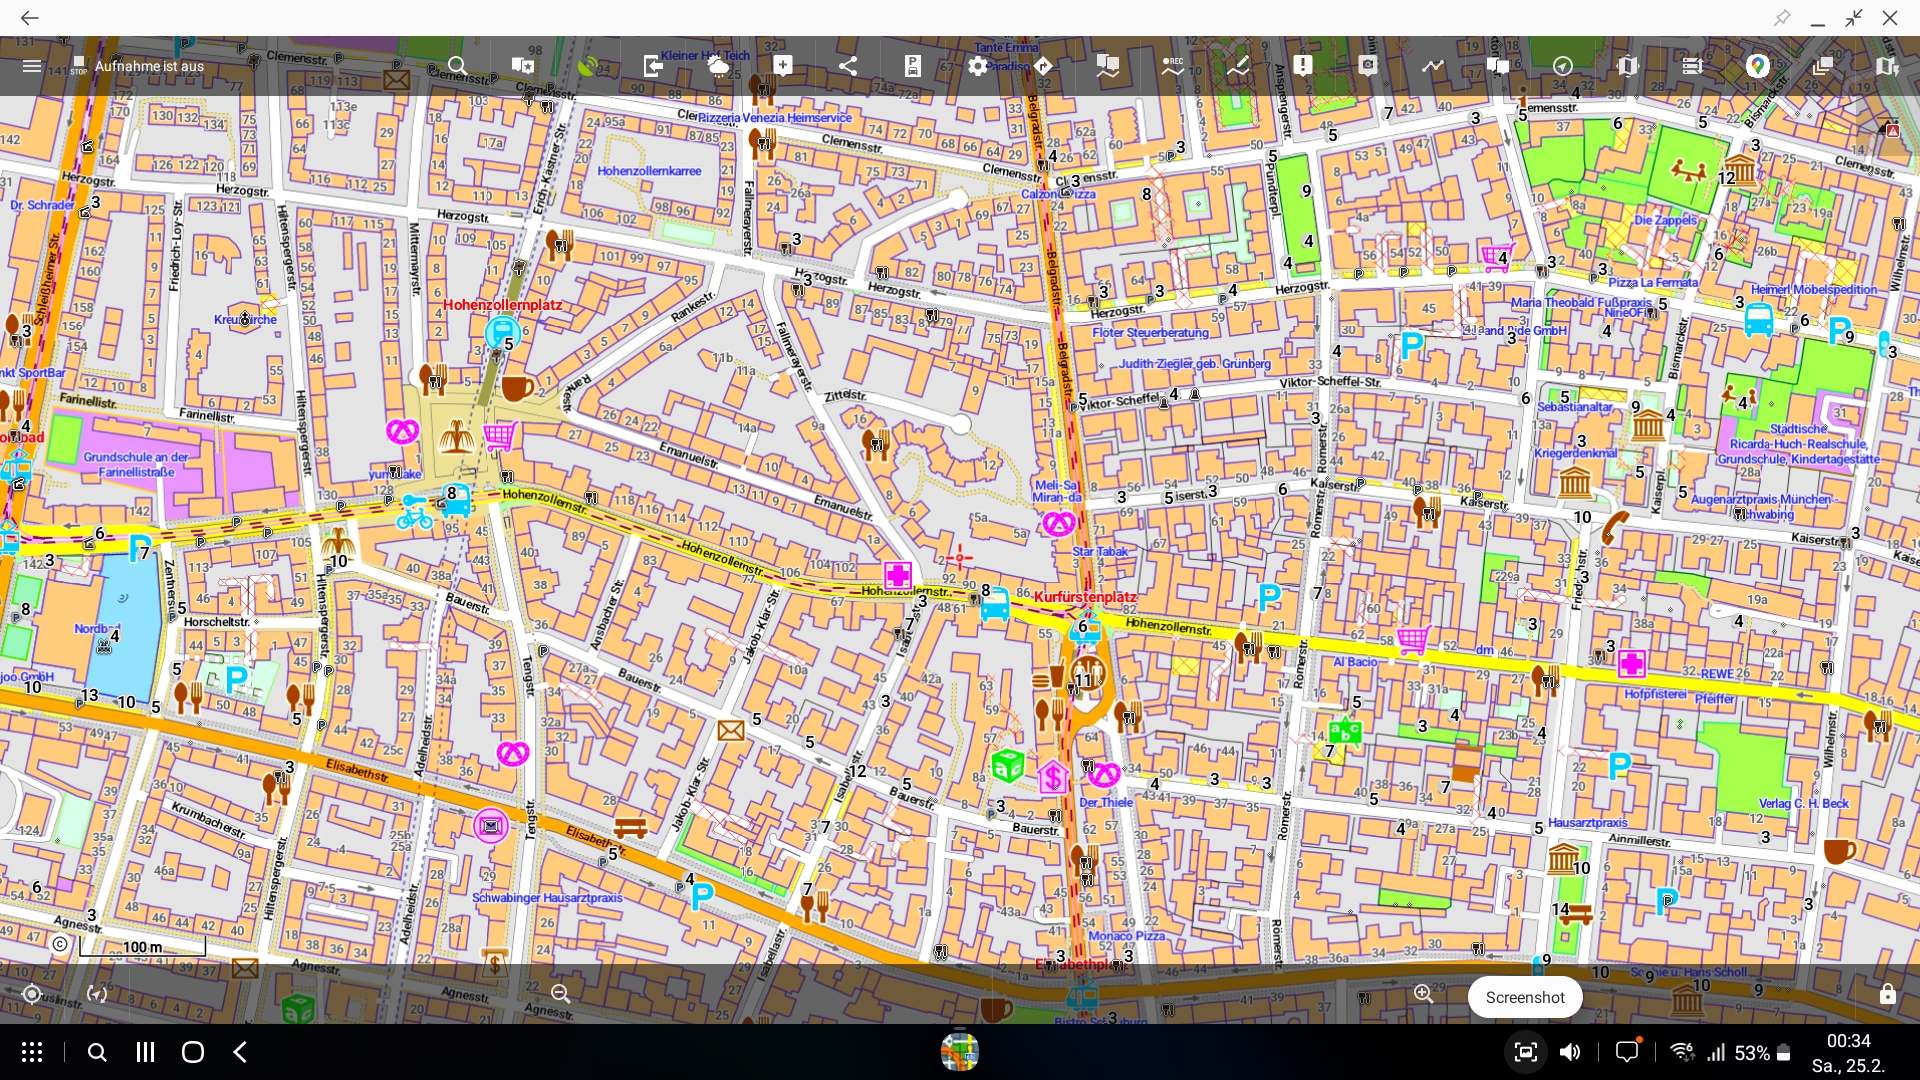Tap the Star Tabak label
The width and height of the screenshot is (1920, 1080).
(x=1100, y=552)
